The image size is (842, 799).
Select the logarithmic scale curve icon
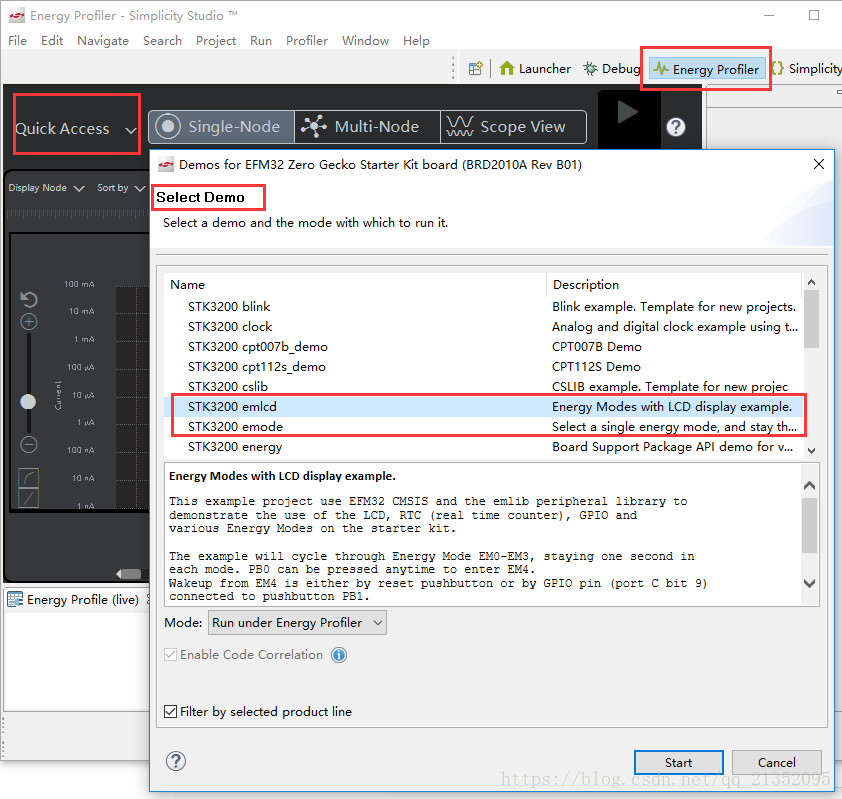pyautogui.click(x=28, y=477)
